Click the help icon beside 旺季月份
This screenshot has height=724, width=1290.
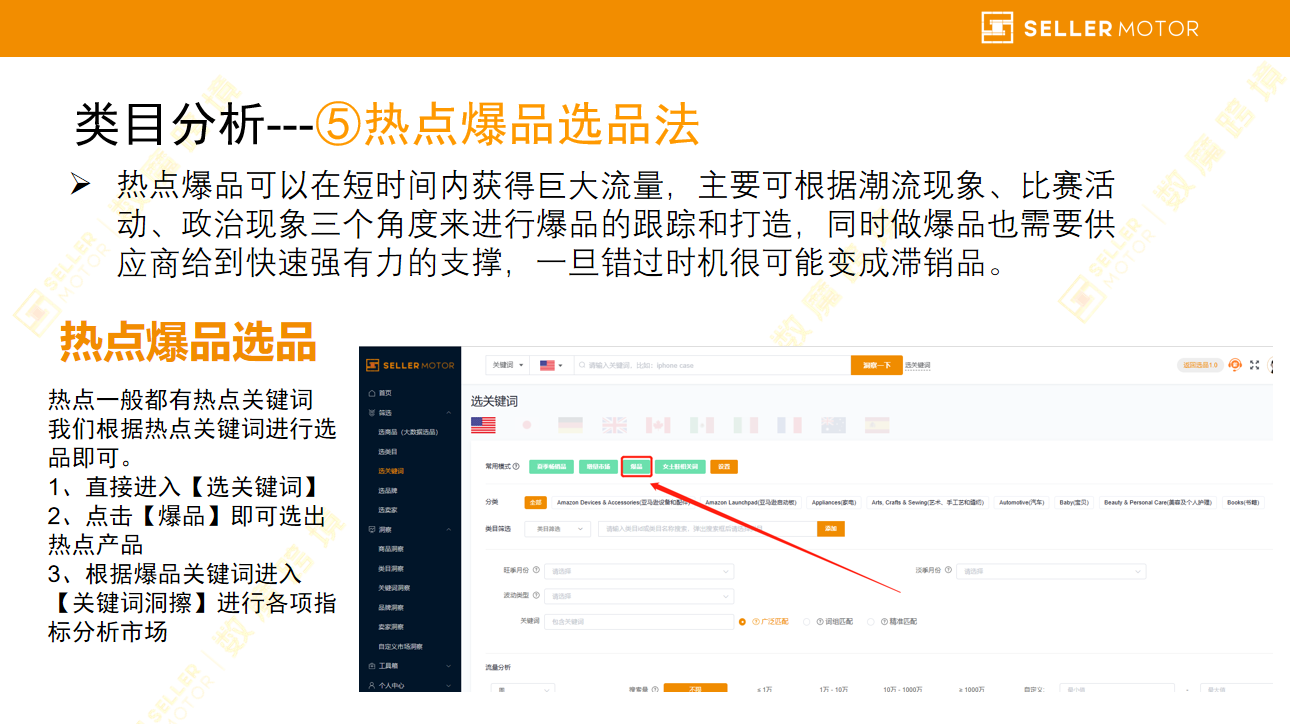point(537,571)
